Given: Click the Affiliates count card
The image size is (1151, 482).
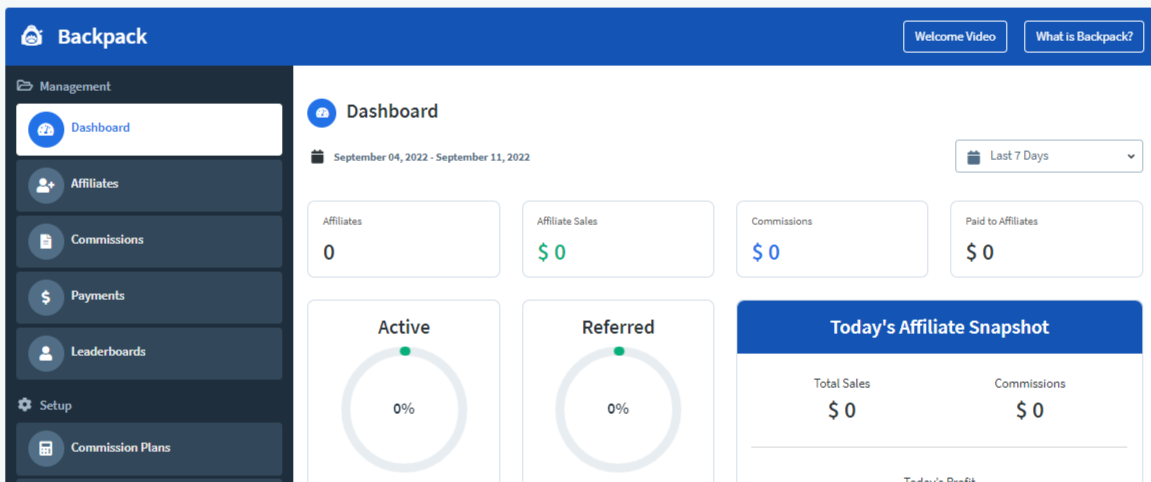Looking at the screenshot, I should 404,239.
